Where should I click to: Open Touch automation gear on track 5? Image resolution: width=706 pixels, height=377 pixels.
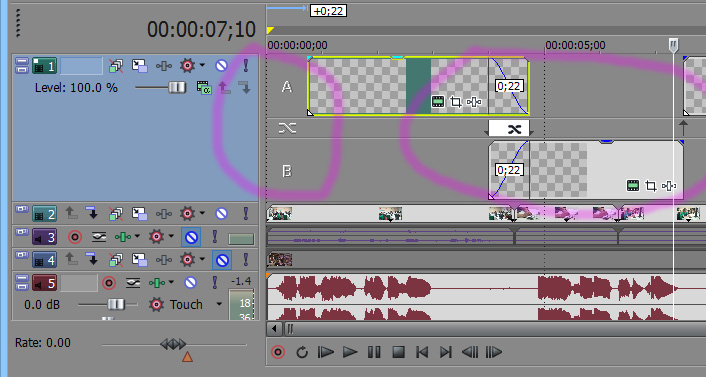tap(156, 305)
